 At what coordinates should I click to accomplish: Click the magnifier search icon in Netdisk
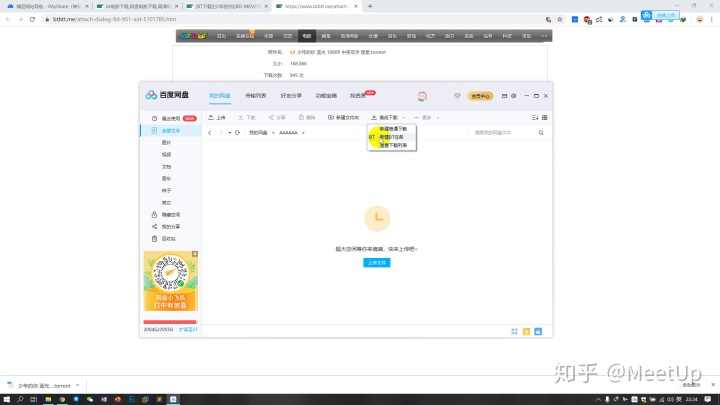click(x=541, y=133)
